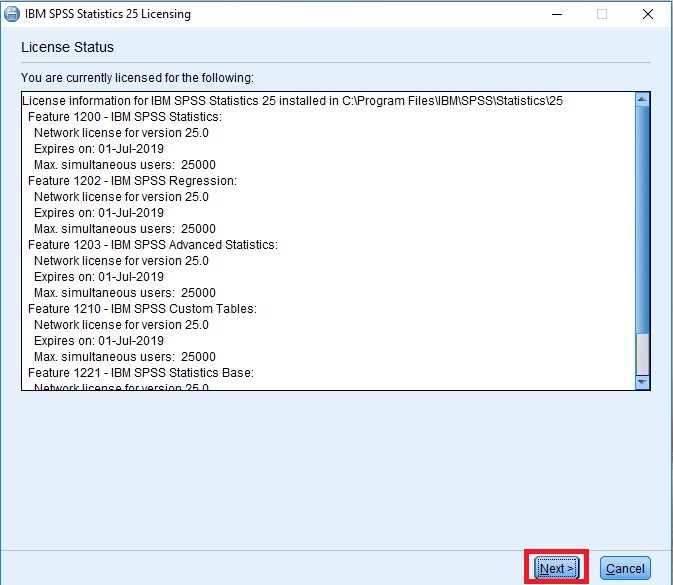The width and height of the screenshot is (673, 585).
Task: Click the scrollbar down arrow
Action: (x=643, y=381)
